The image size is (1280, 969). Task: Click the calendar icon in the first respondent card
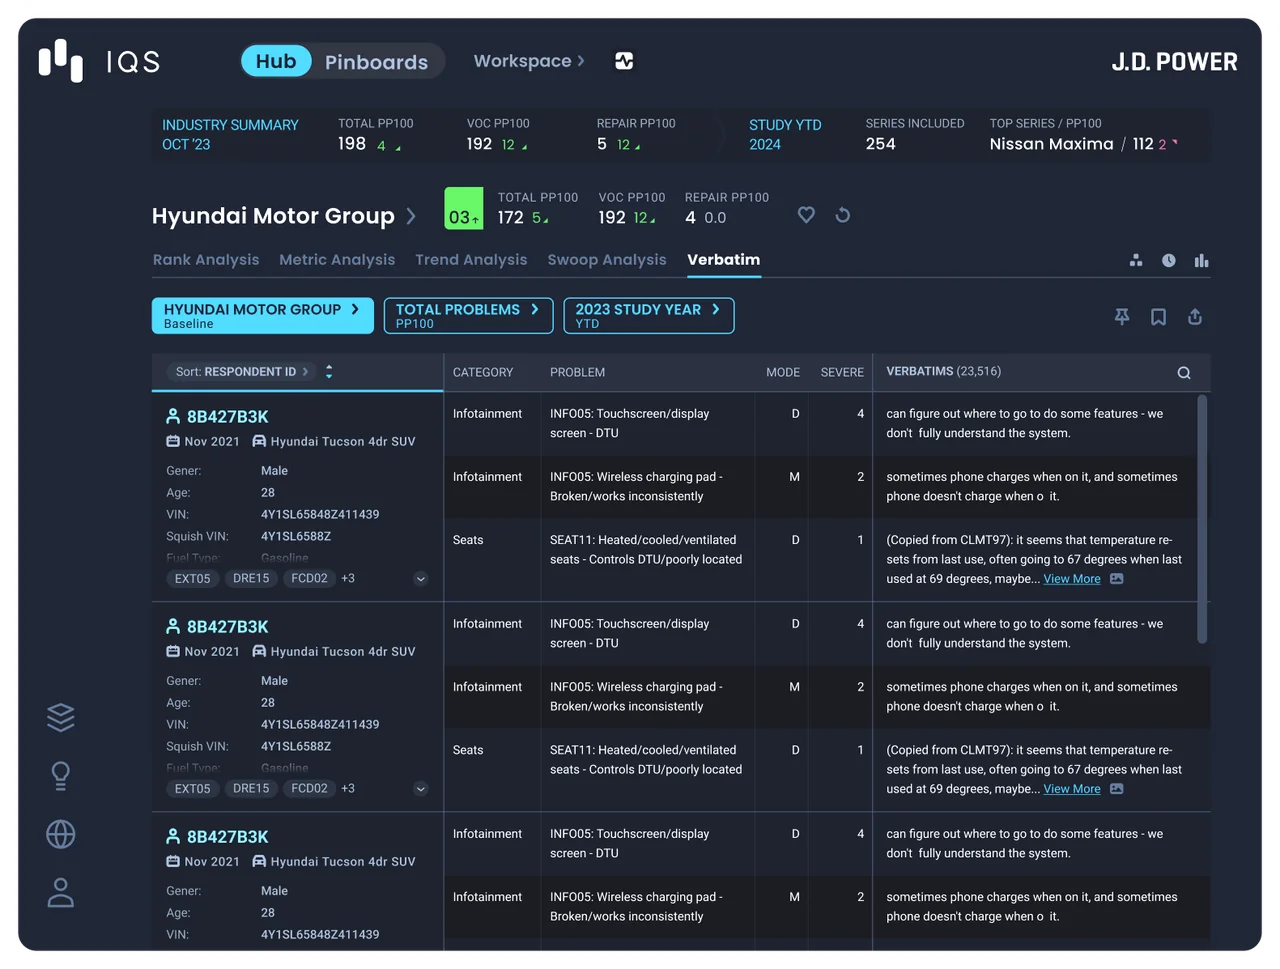[173, 441]
